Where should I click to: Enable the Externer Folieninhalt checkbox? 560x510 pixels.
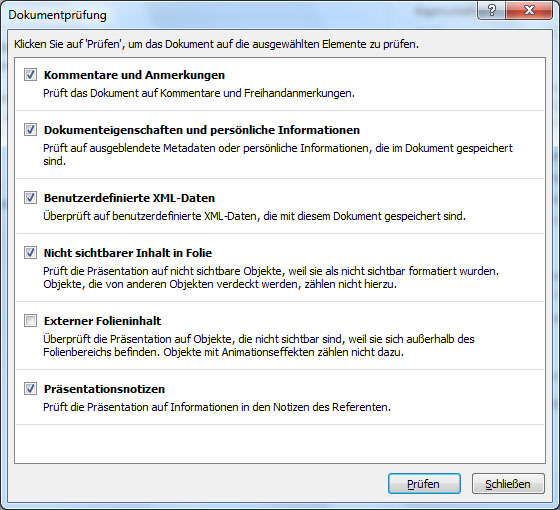click(x=30, y=320)
